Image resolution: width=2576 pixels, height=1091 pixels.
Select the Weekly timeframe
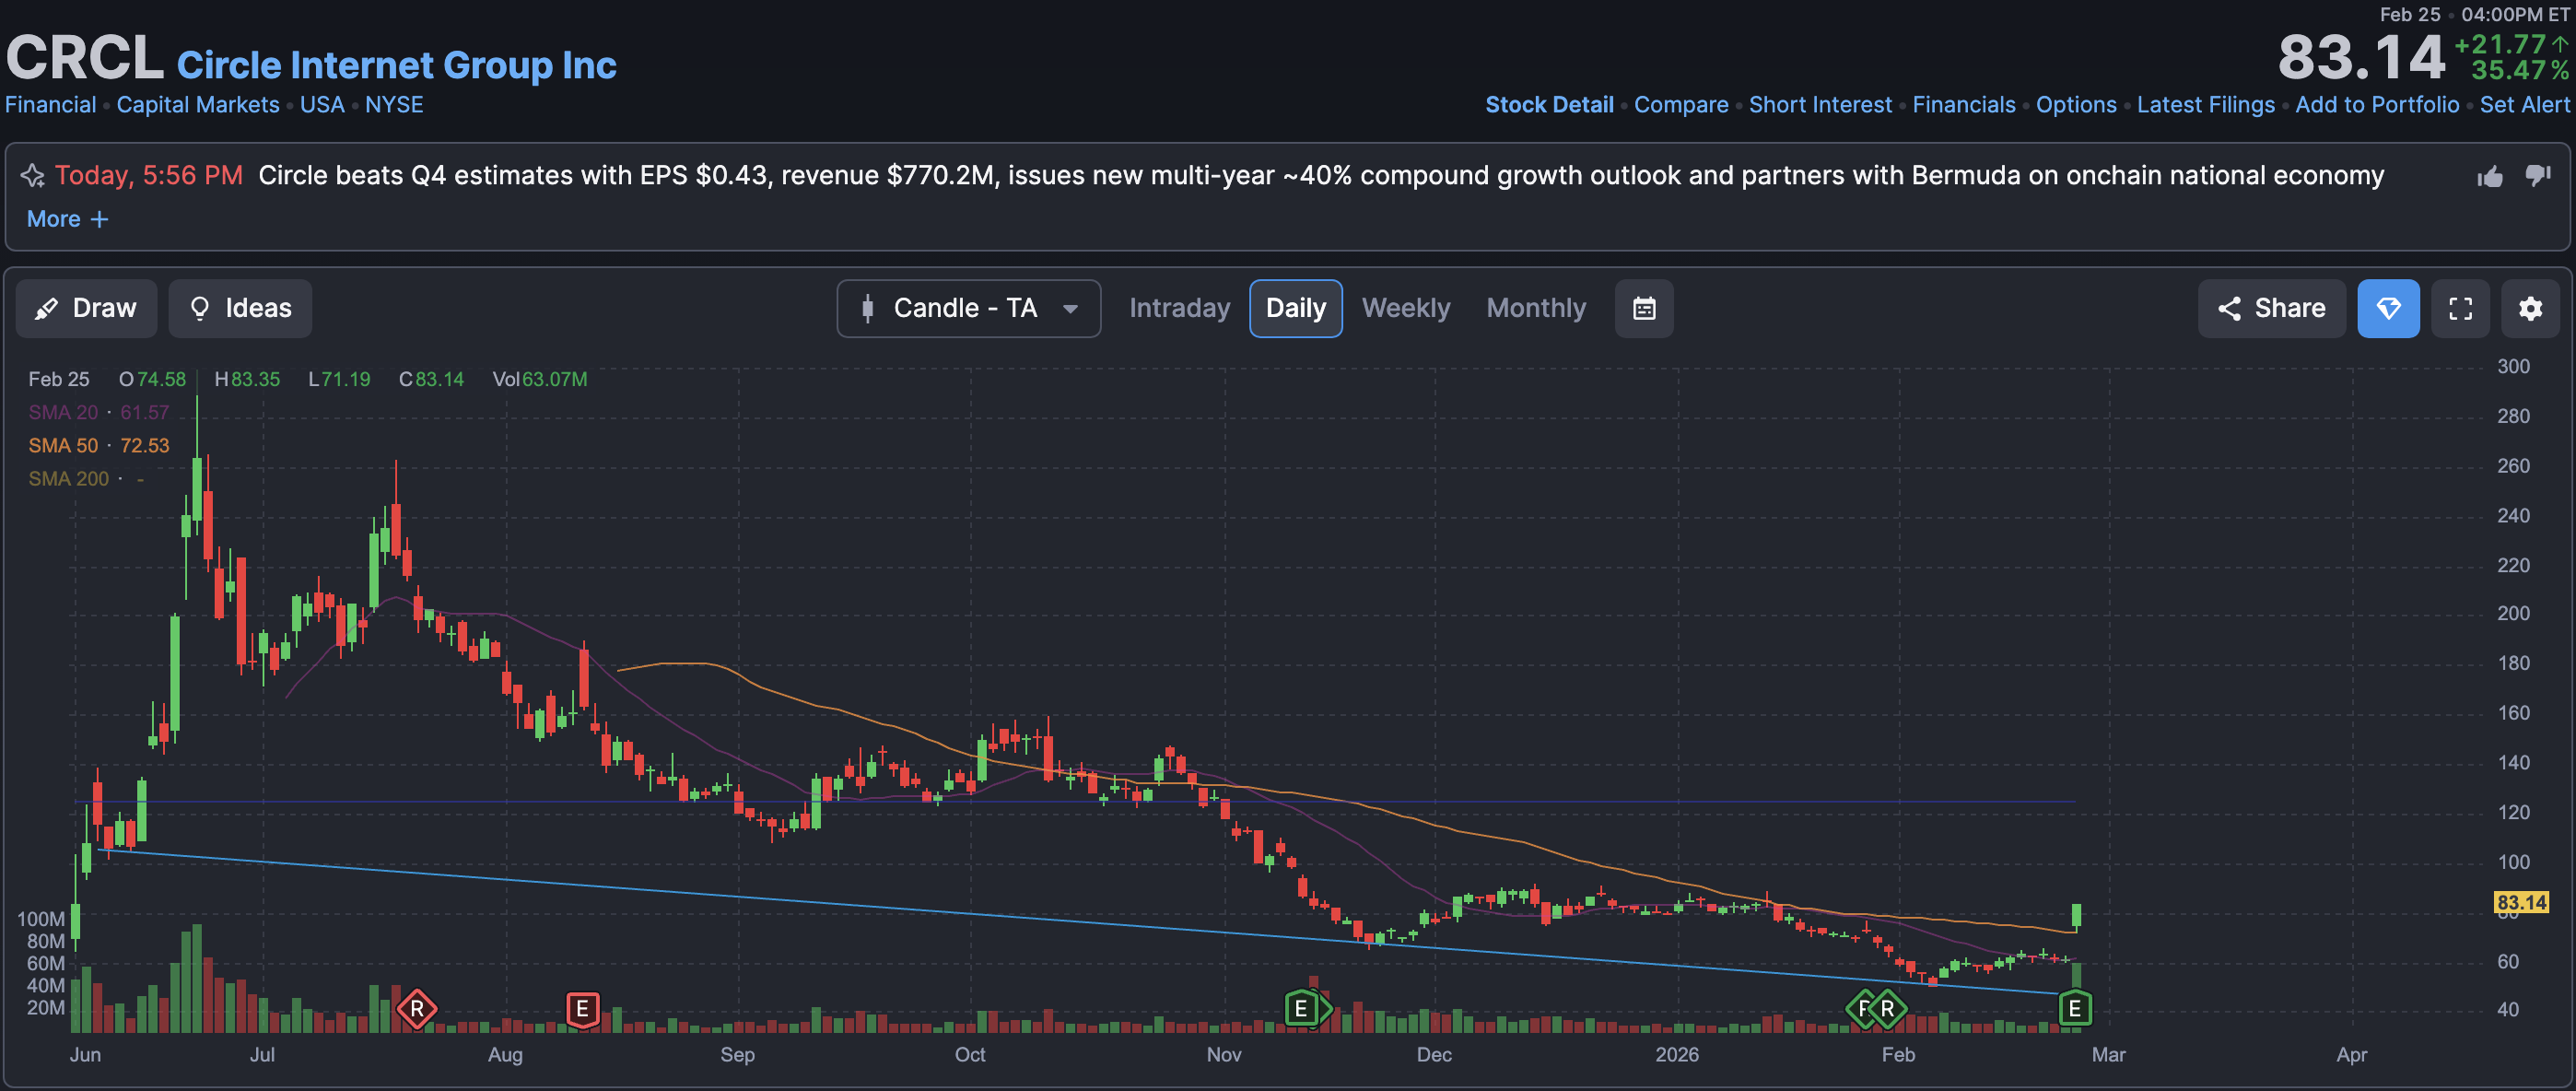coord(1405,308)
